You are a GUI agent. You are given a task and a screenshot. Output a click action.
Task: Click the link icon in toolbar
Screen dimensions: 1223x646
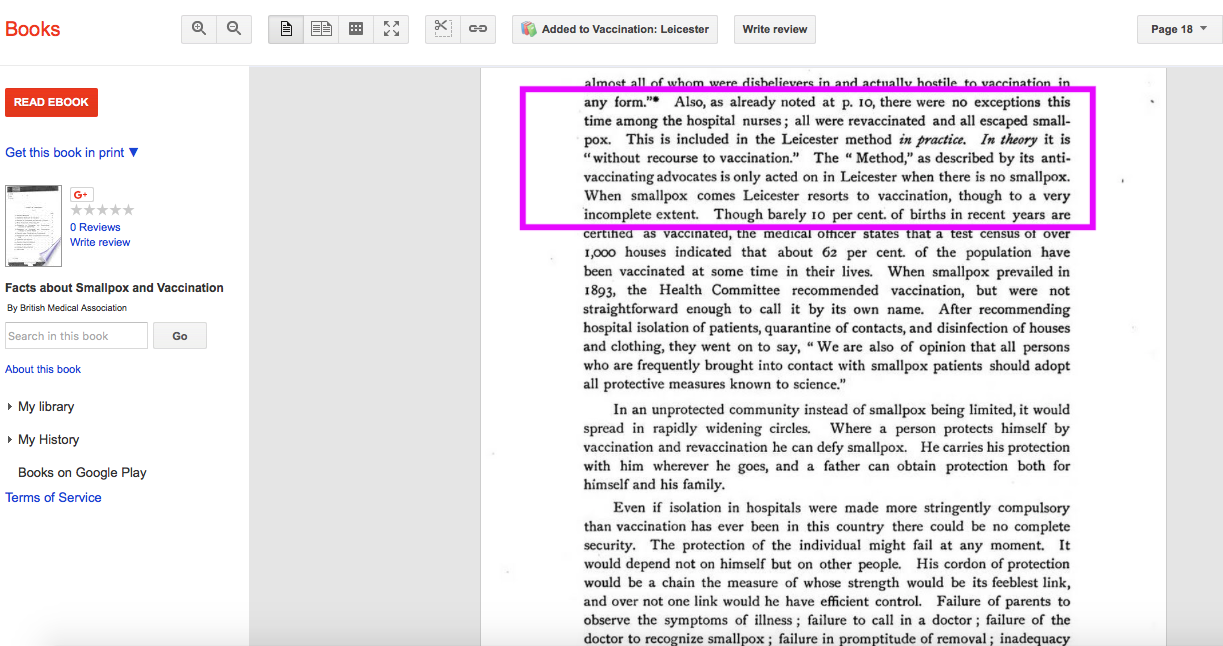[x=478, y=29]
